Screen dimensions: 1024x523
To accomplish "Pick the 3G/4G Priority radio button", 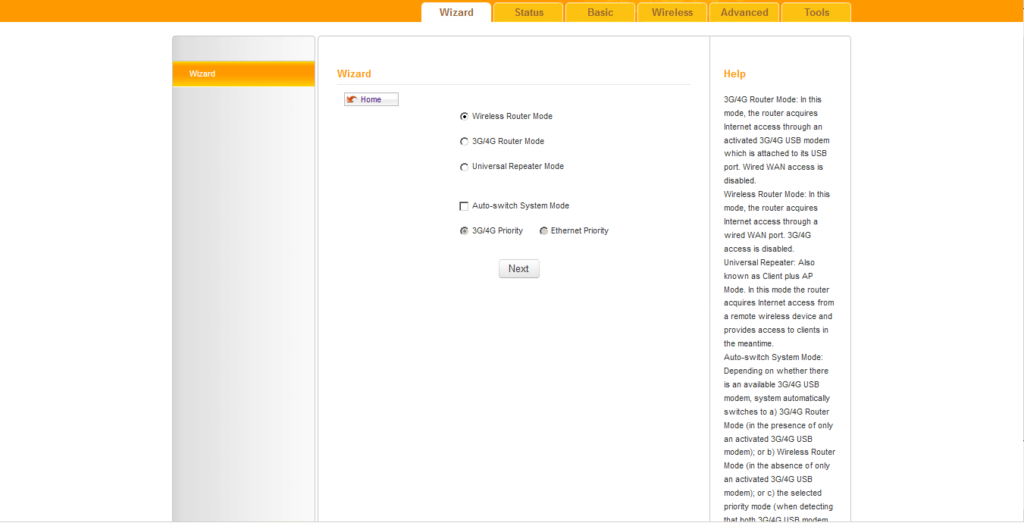I will click(x=464, y=231).
